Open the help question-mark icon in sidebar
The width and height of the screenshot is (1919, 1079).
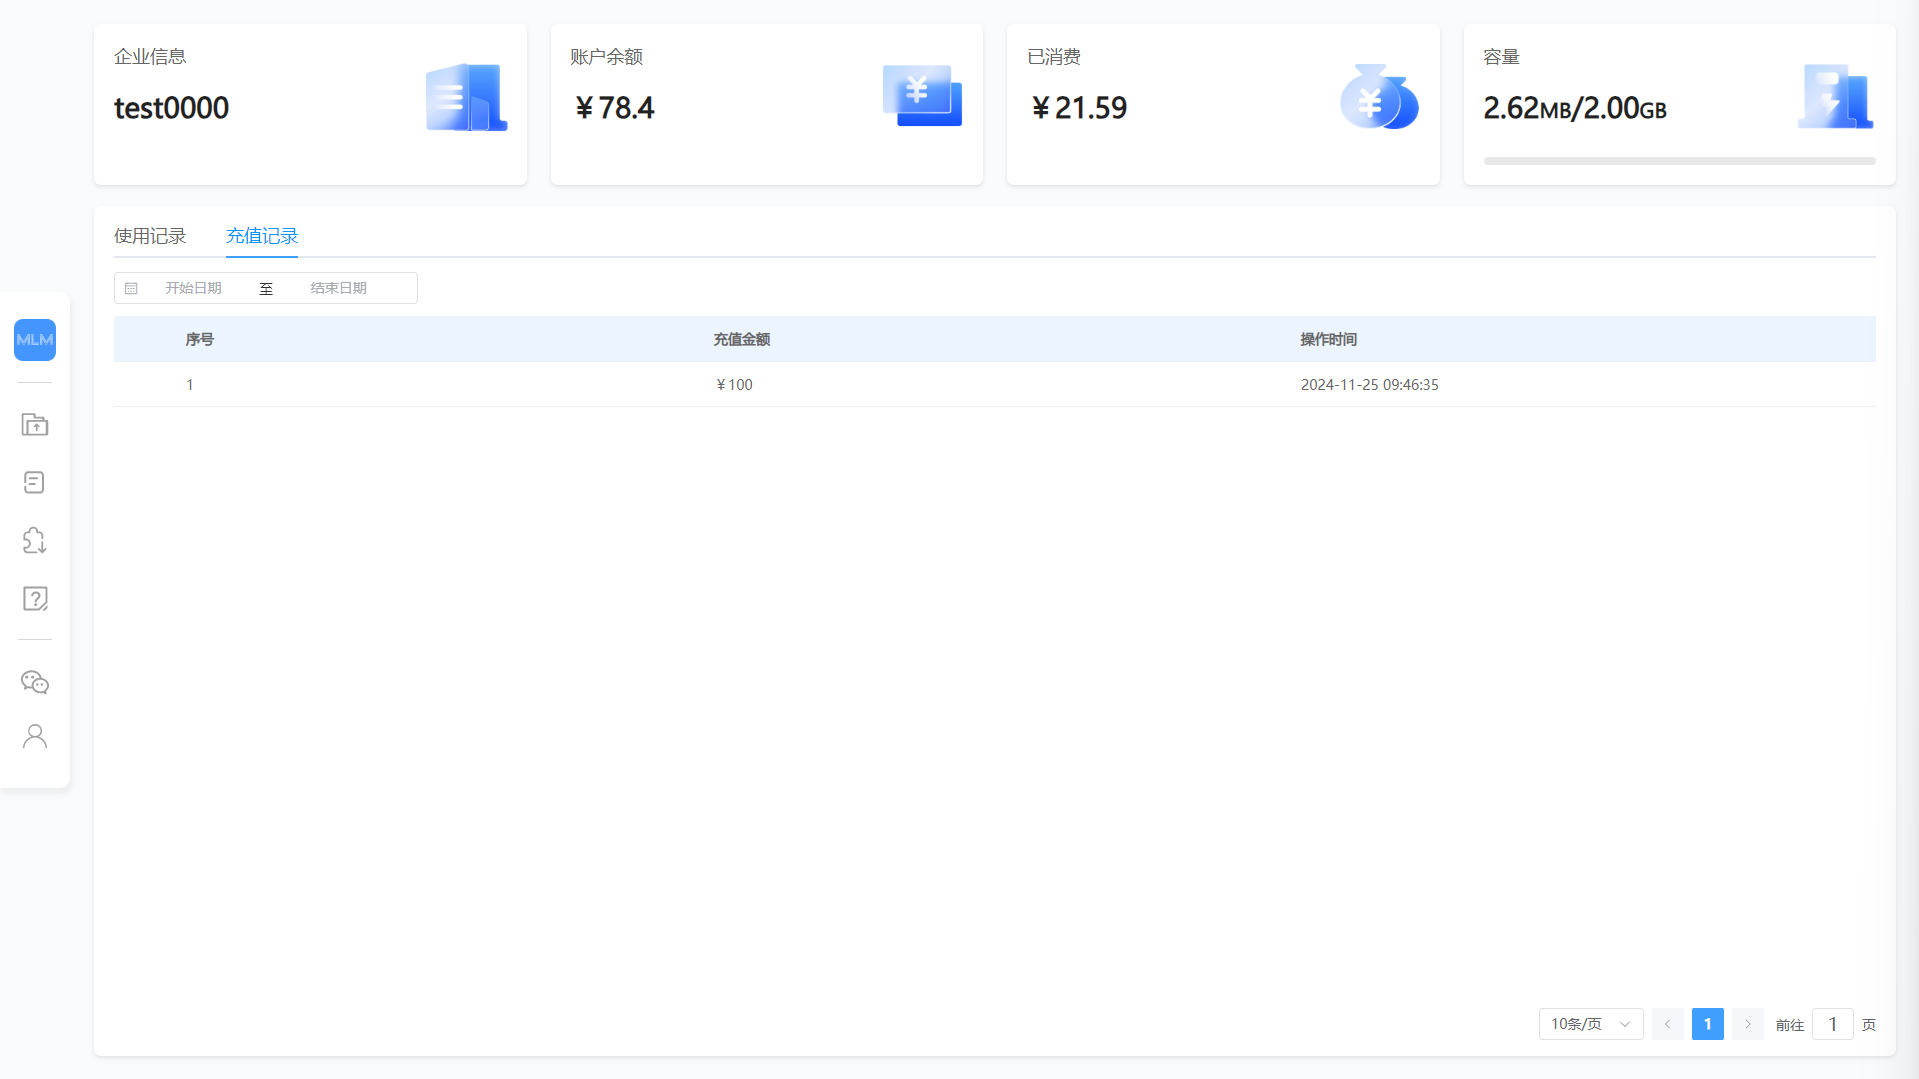tap(35, 599)
